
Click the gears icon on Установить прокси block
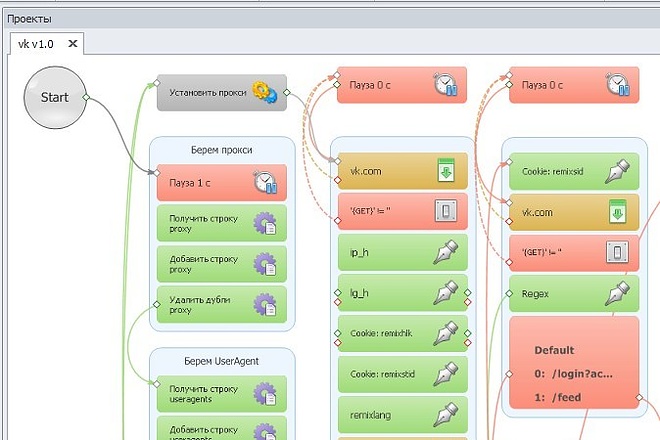pos(265,92)
